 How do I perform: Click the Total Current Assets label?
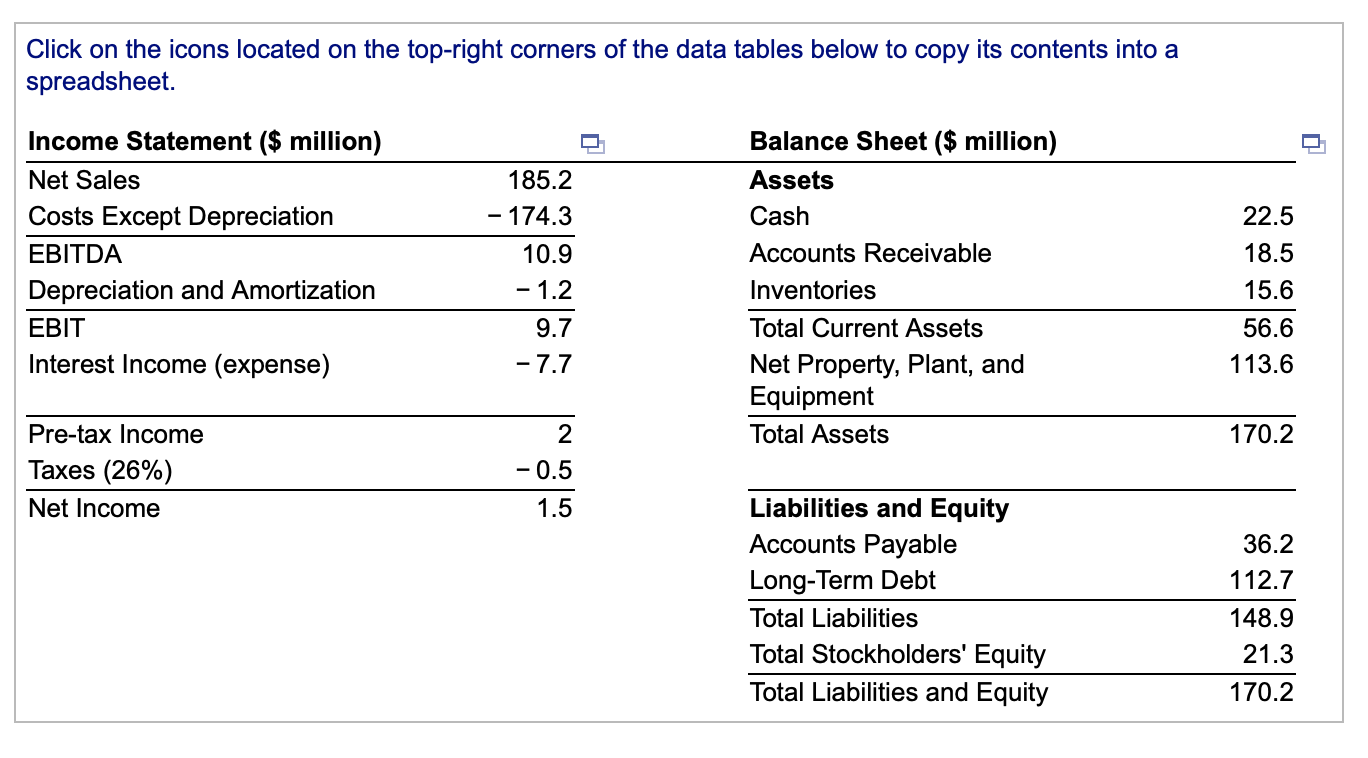(866, 328)
